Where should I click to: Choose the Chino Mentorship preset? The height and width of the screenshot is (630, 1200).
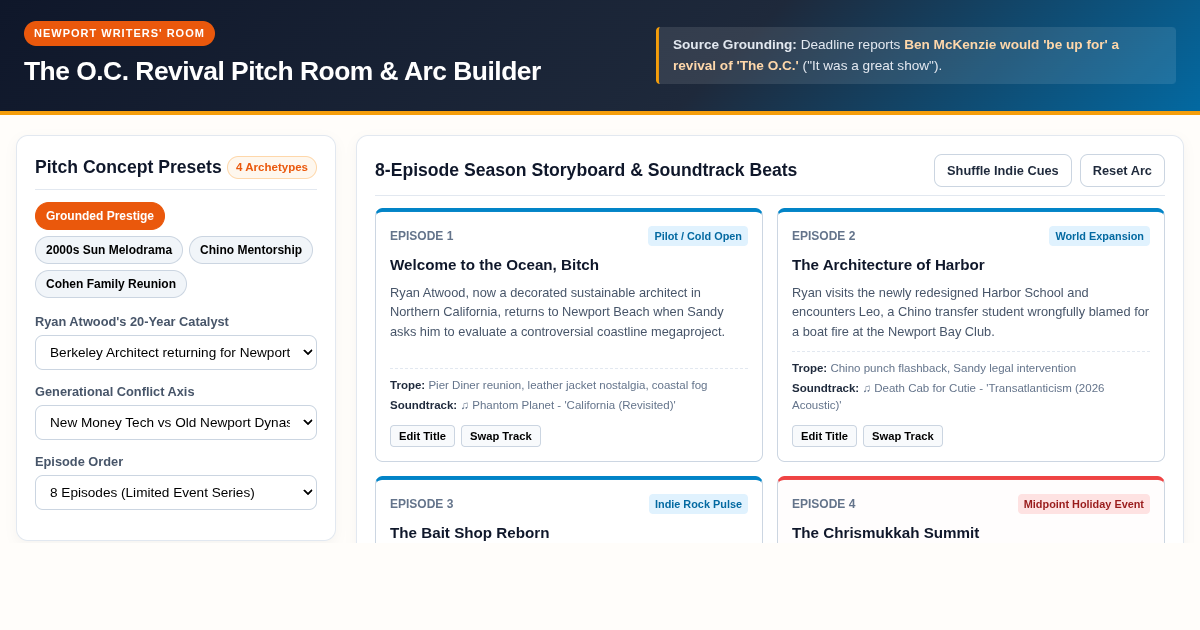coord(251,250)
